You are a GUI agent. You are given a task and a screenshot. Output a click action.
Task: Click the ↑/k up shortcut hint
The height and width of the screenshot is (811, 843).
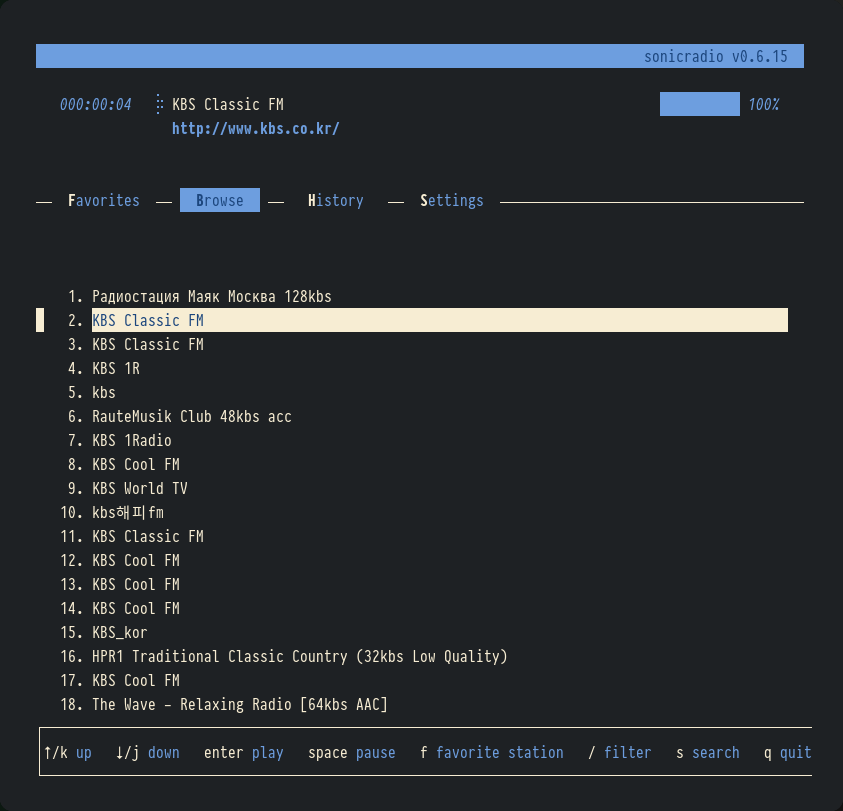click(68, 752)
